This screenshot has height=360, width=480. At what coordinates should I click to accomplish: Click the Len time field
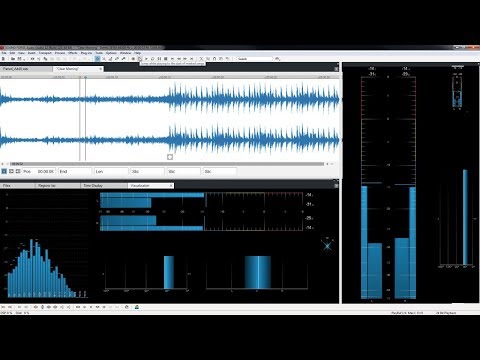click(111, 171)
